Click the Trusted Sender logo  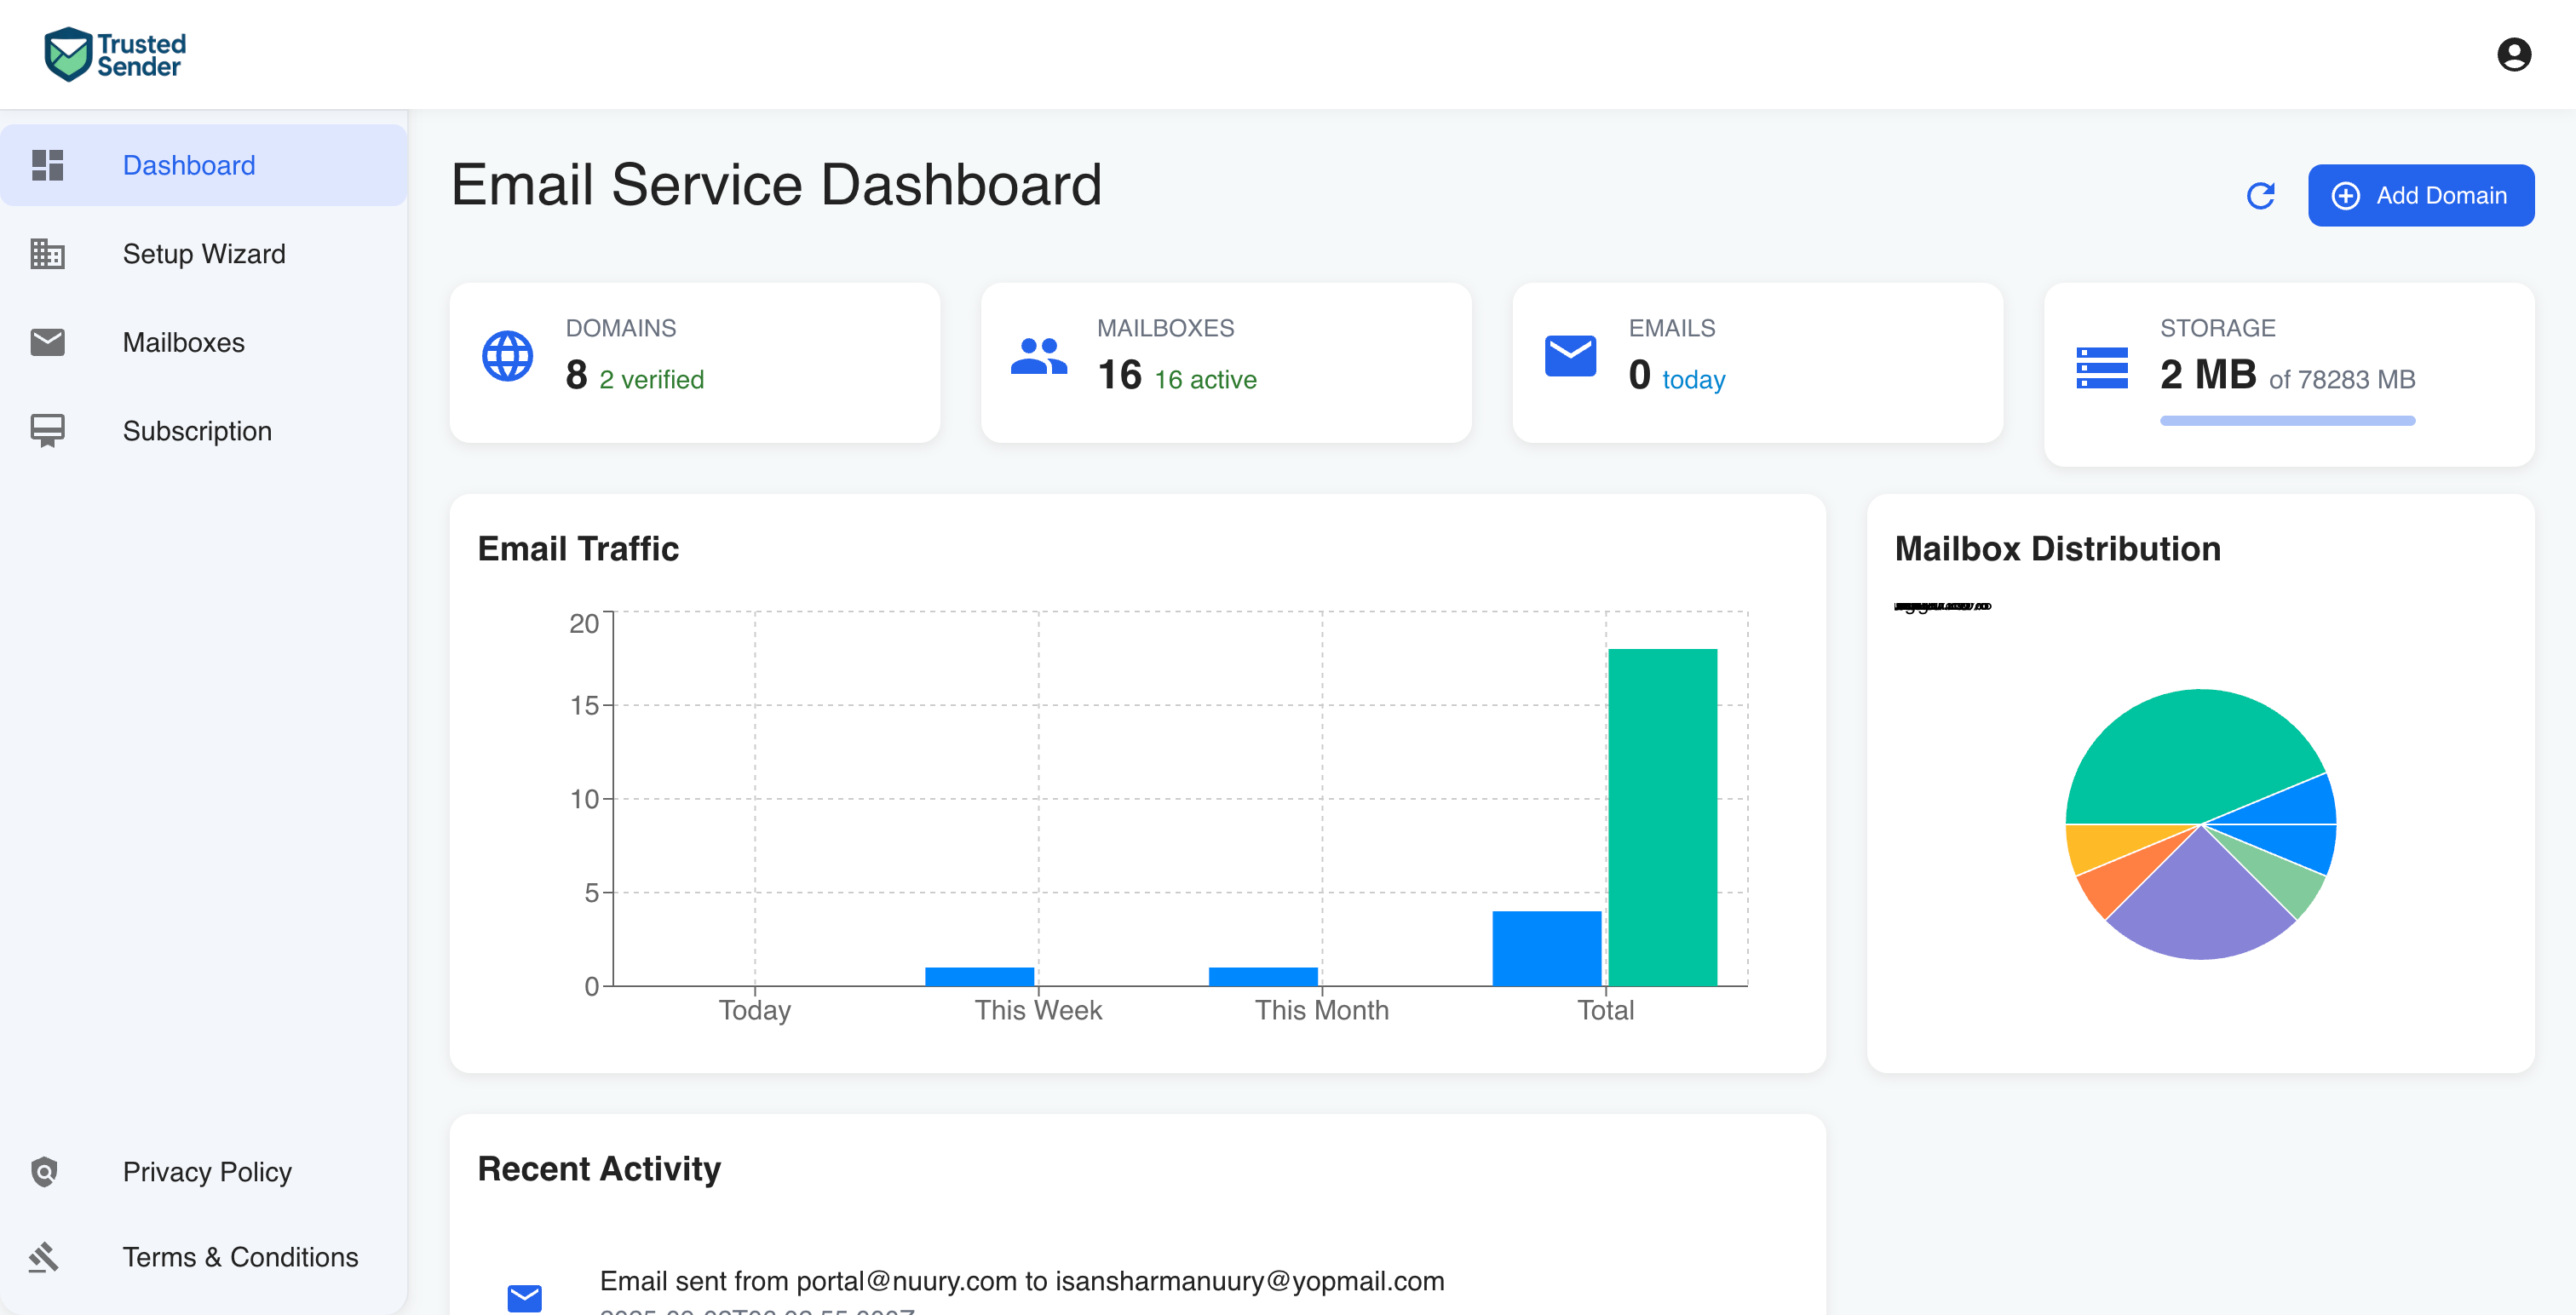point(115,54)
